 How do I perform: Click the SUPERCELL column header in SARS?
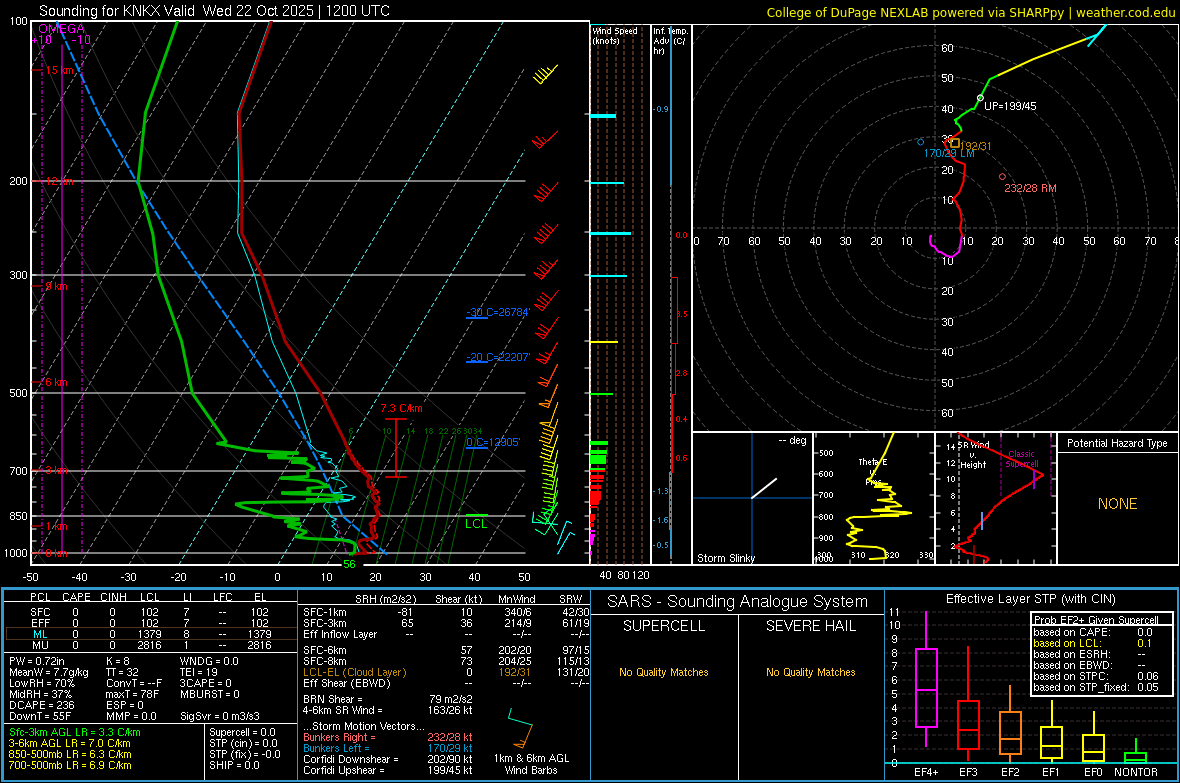664,626
